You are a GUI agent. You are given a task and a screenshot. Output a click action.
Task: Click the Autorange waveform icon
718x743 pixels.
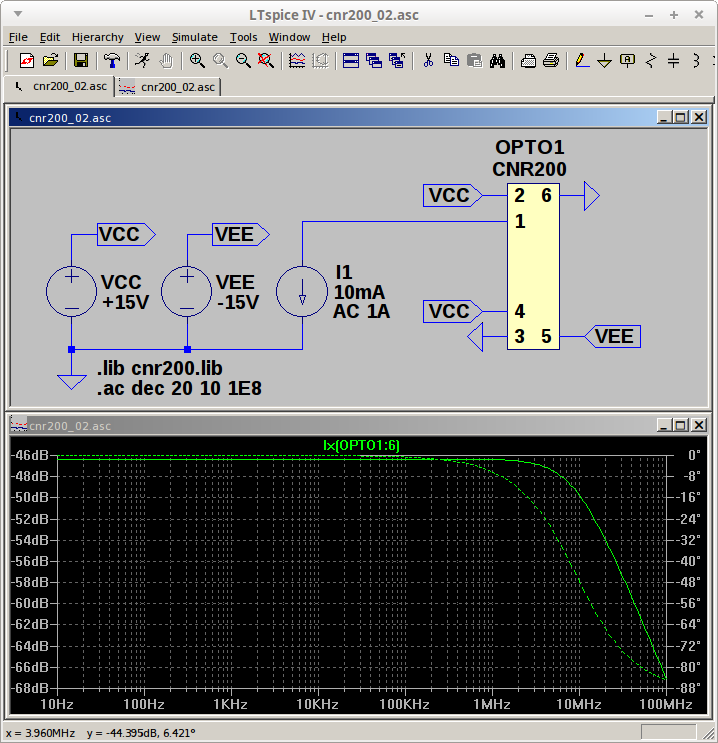(297, 61)
